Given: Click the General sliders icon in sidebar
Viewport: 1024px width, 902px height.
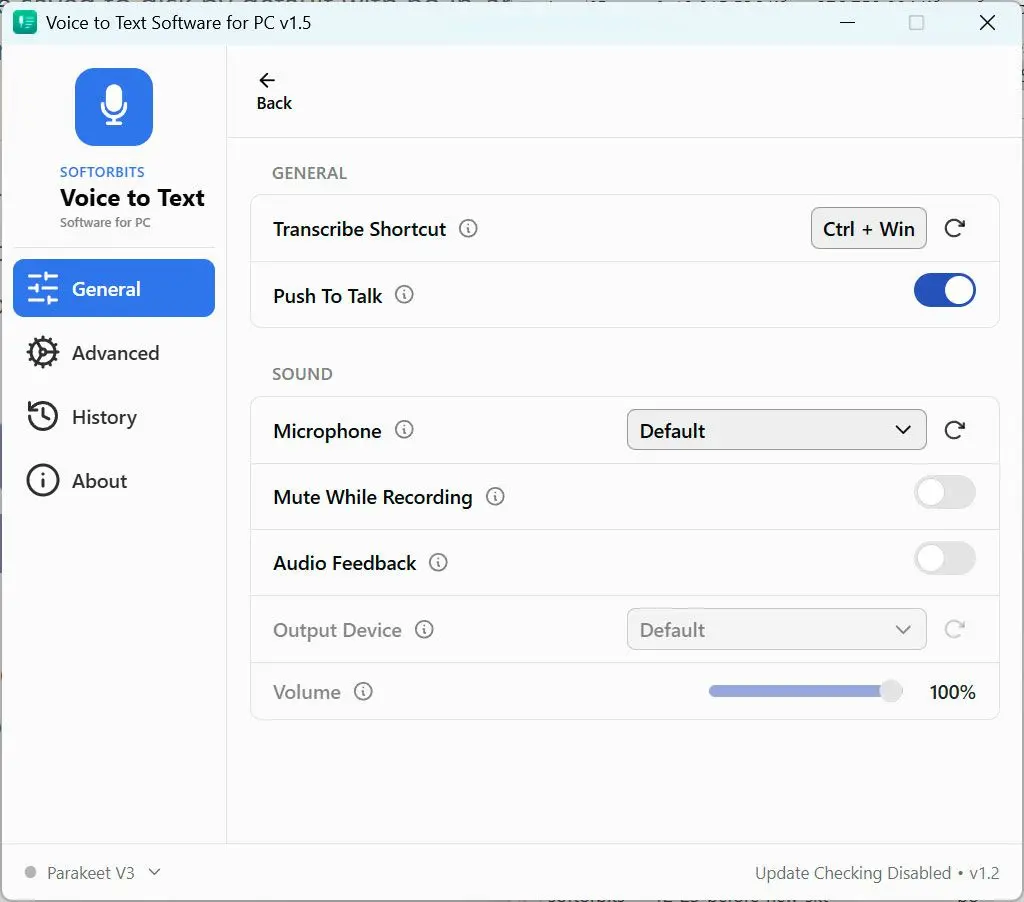Looking at the screenshot, I should (43, 288).
